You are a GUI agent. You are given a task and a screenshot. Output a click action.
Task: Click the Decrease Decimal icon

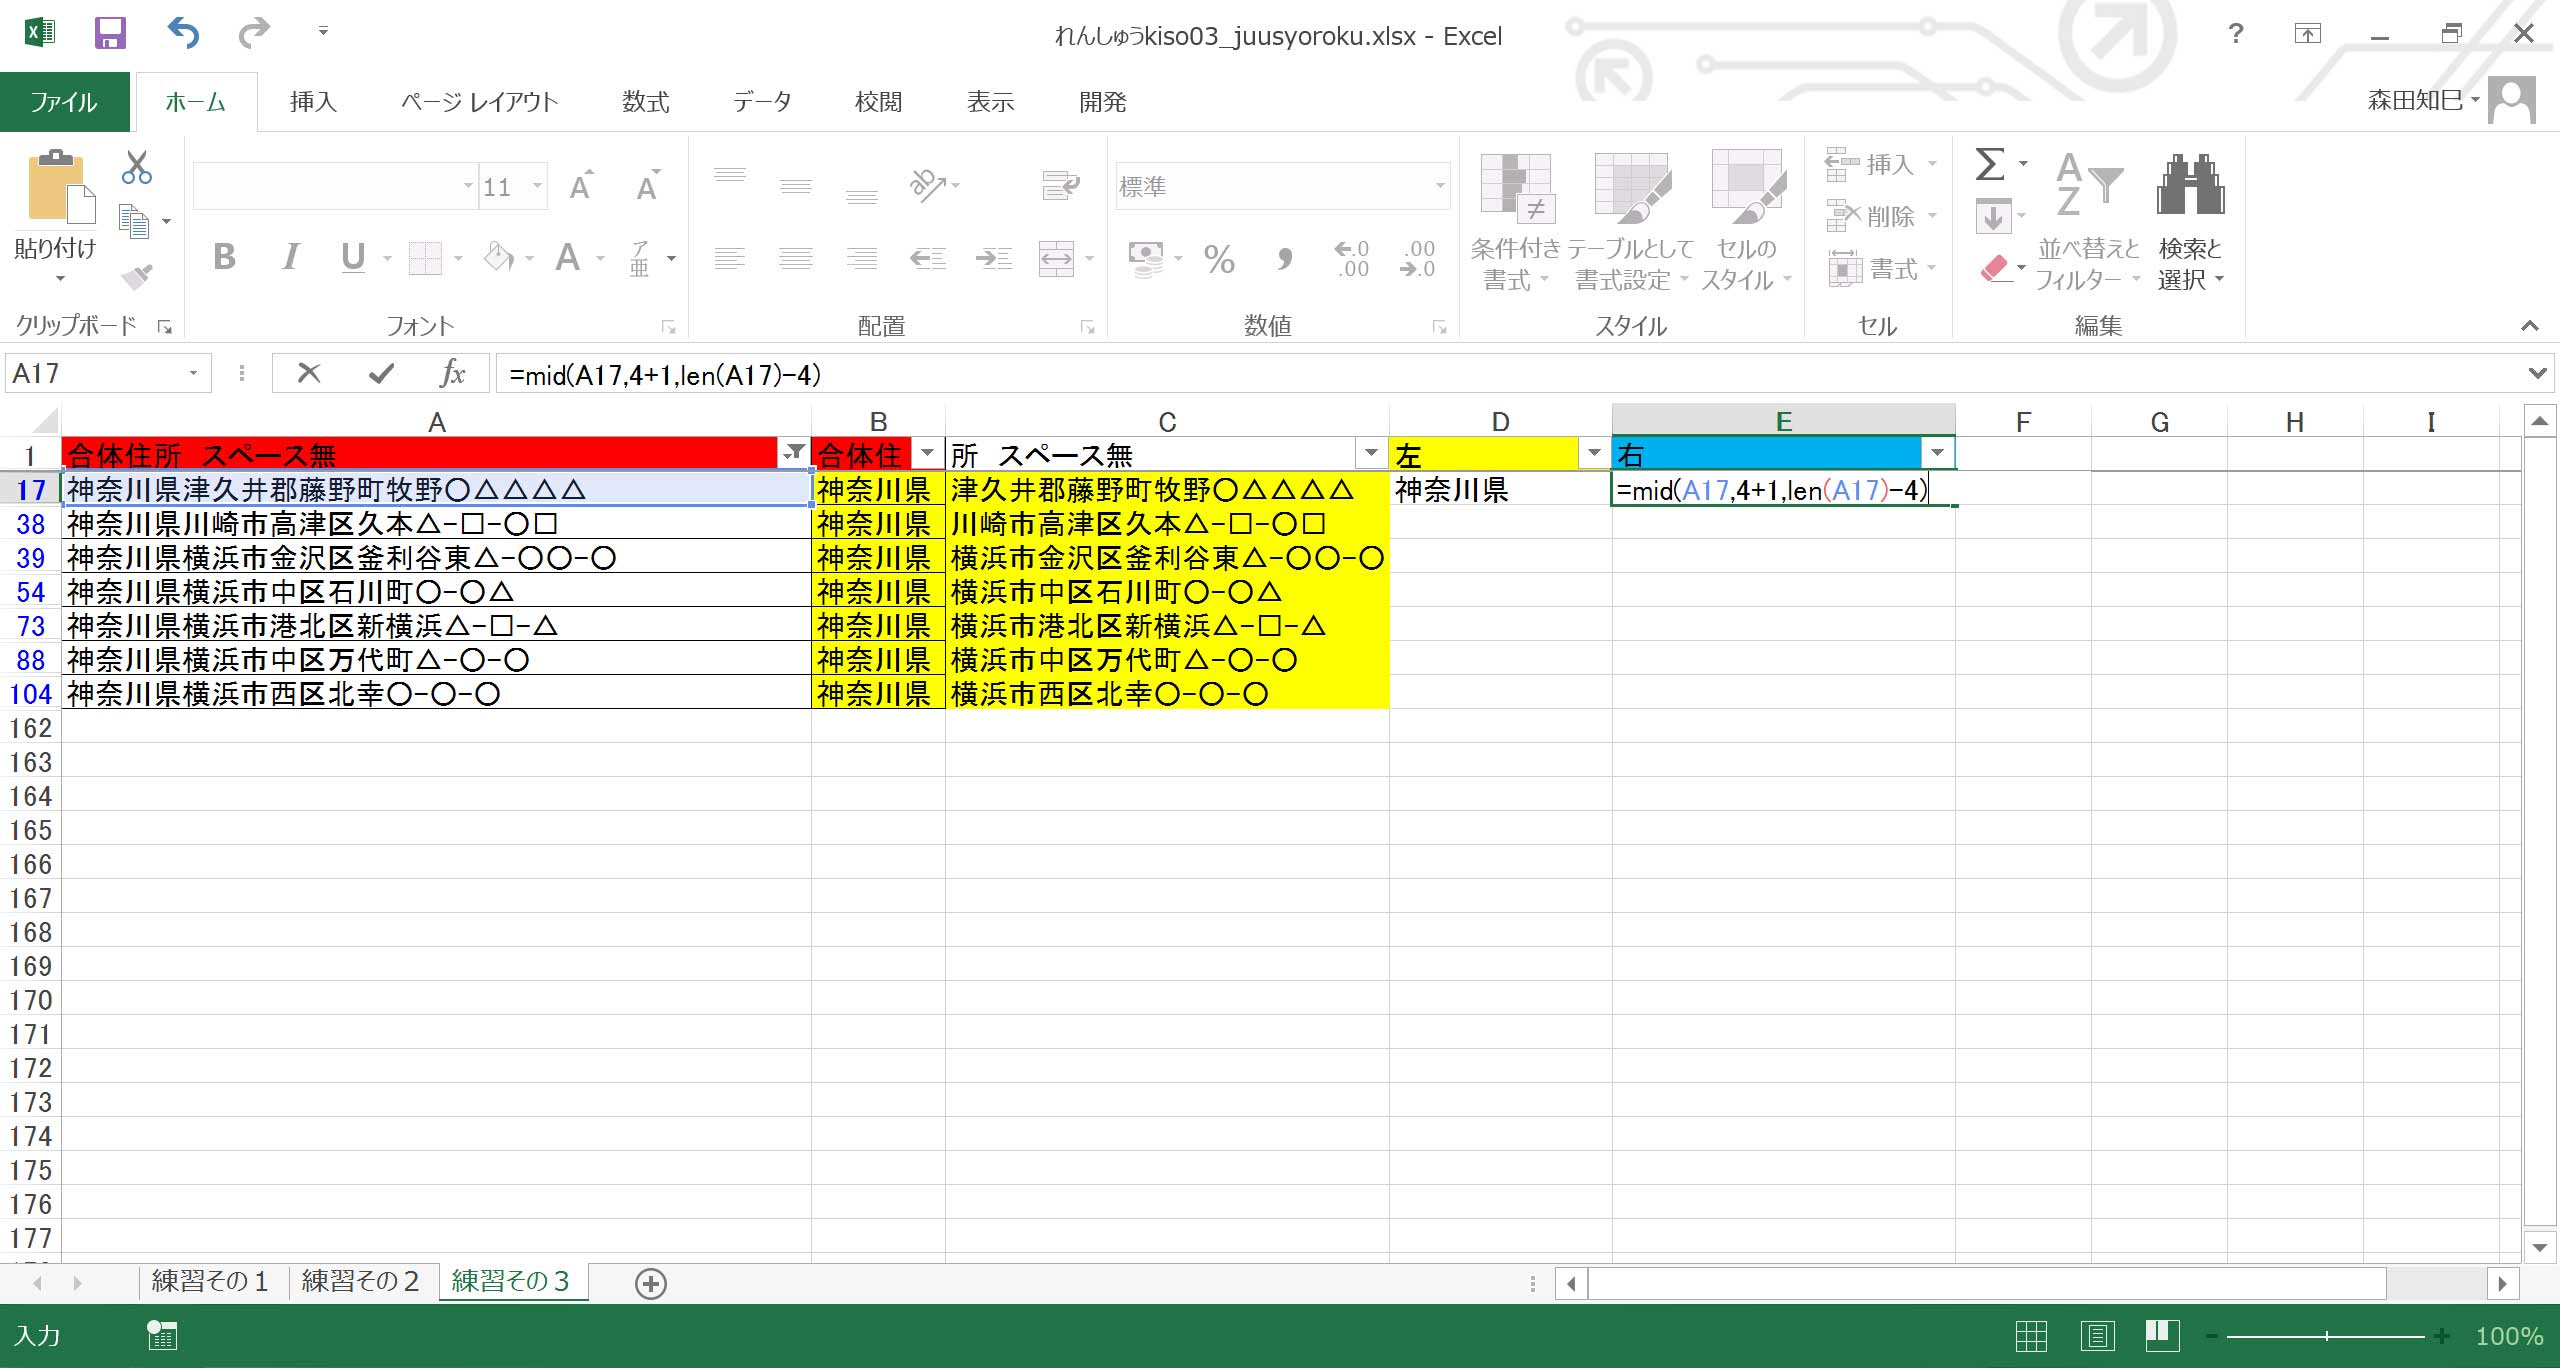1417,259
